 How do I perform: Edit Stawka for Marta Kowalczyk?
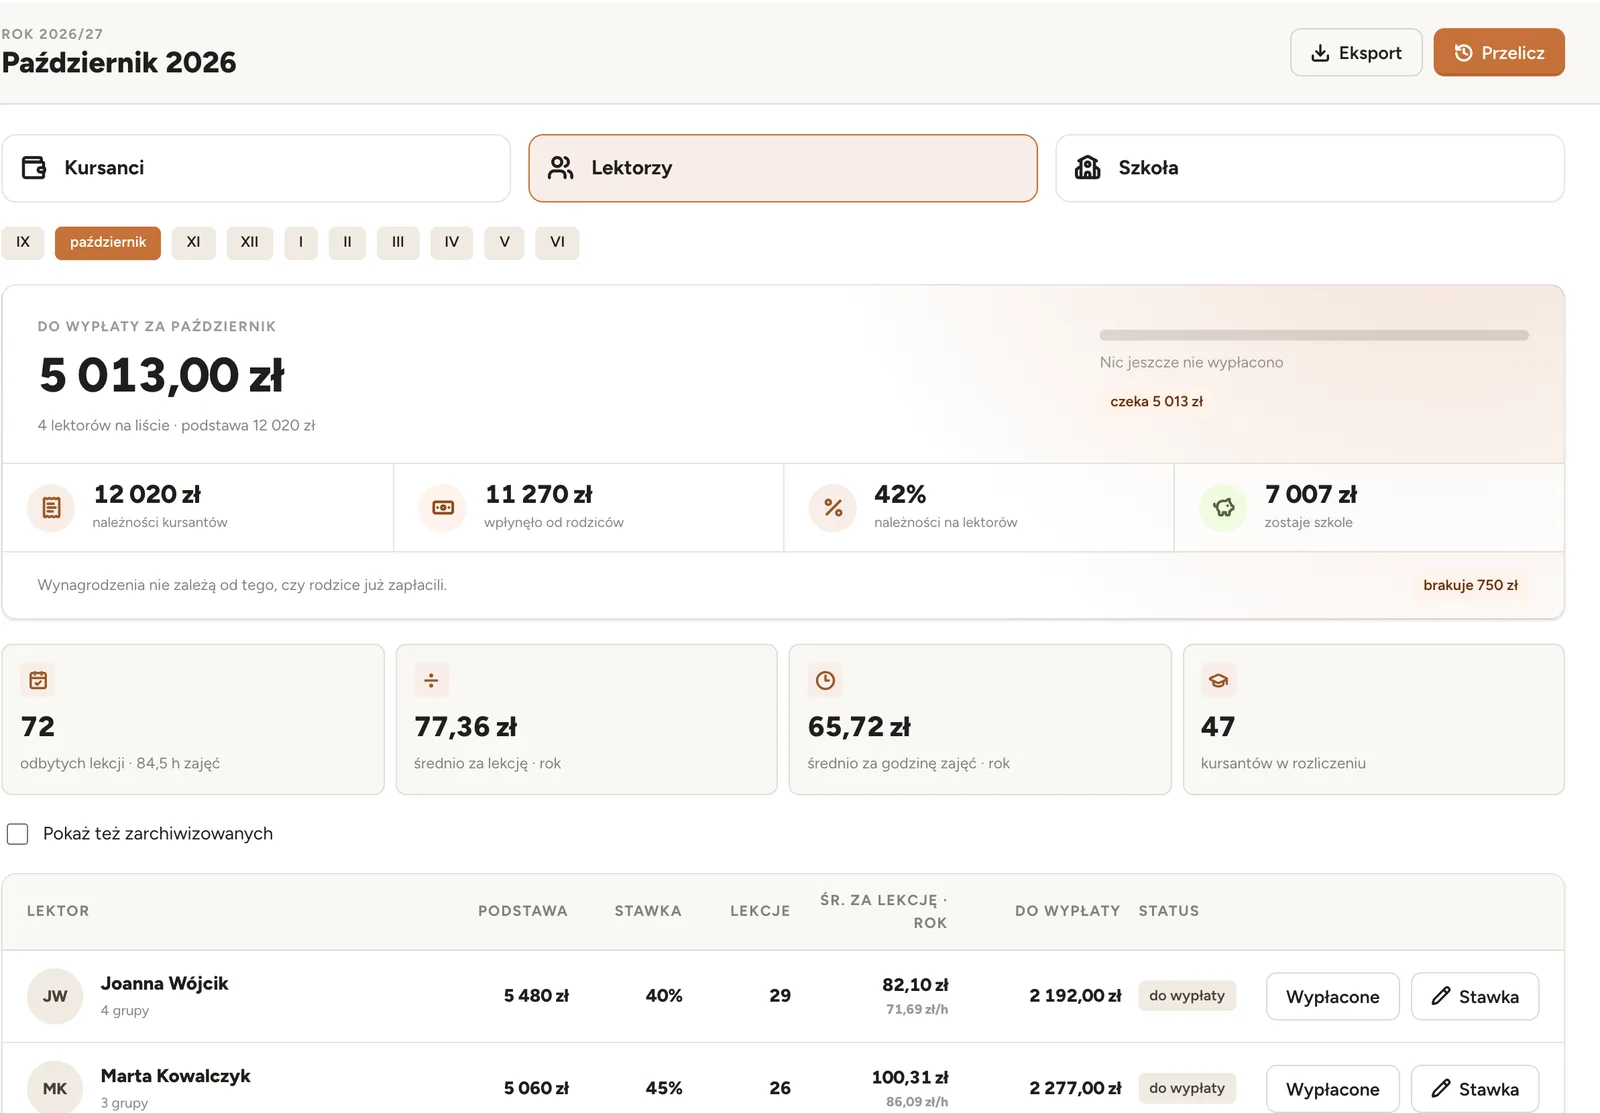pos(1475,1089)
